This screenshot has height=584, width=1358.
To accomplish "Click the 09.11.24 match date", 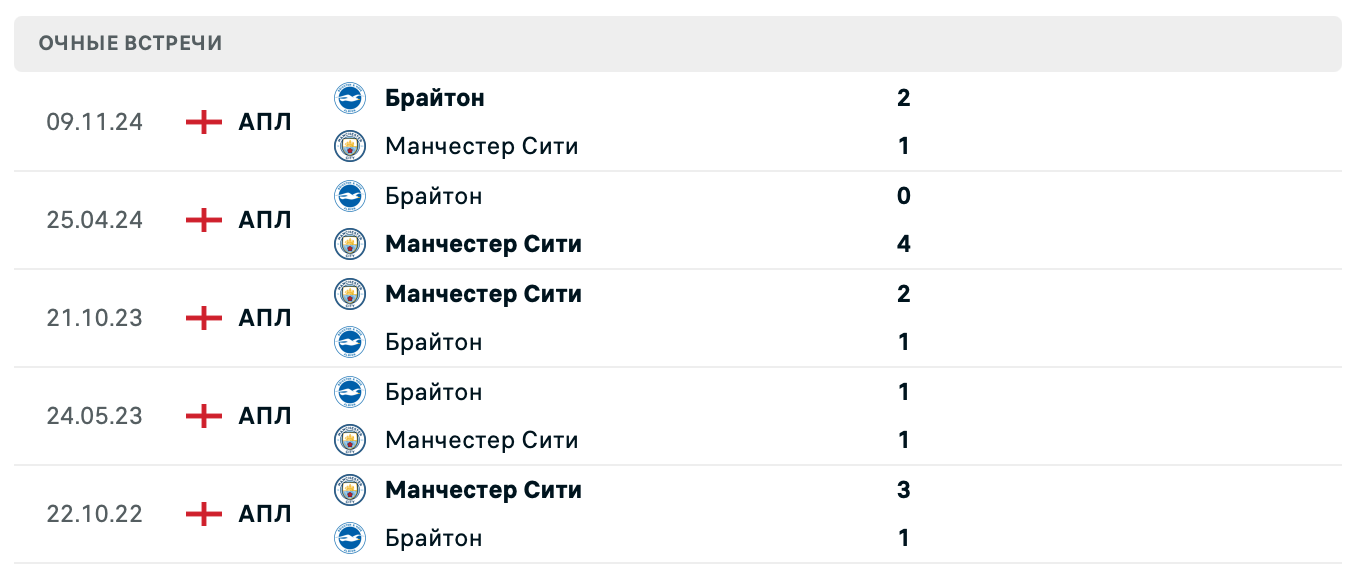I will pyautogui.click(x=94, y=122).
